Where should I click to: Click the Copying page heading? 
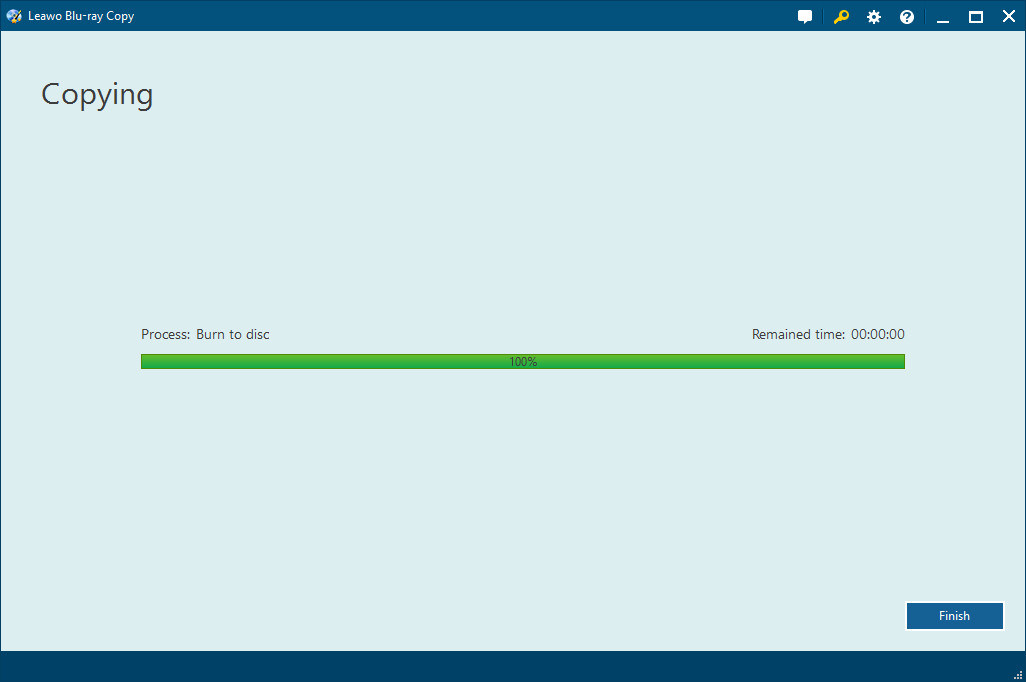click(97, 95)
